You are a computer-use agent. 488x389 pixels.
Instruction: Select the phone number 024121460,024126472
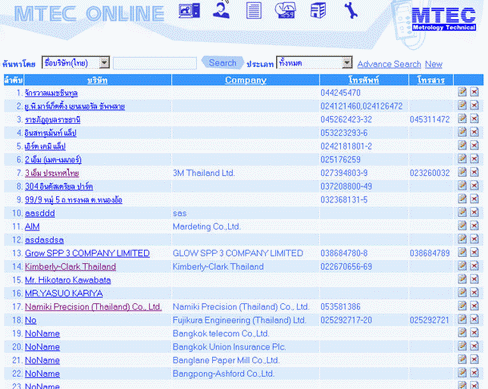coord(361,106)
